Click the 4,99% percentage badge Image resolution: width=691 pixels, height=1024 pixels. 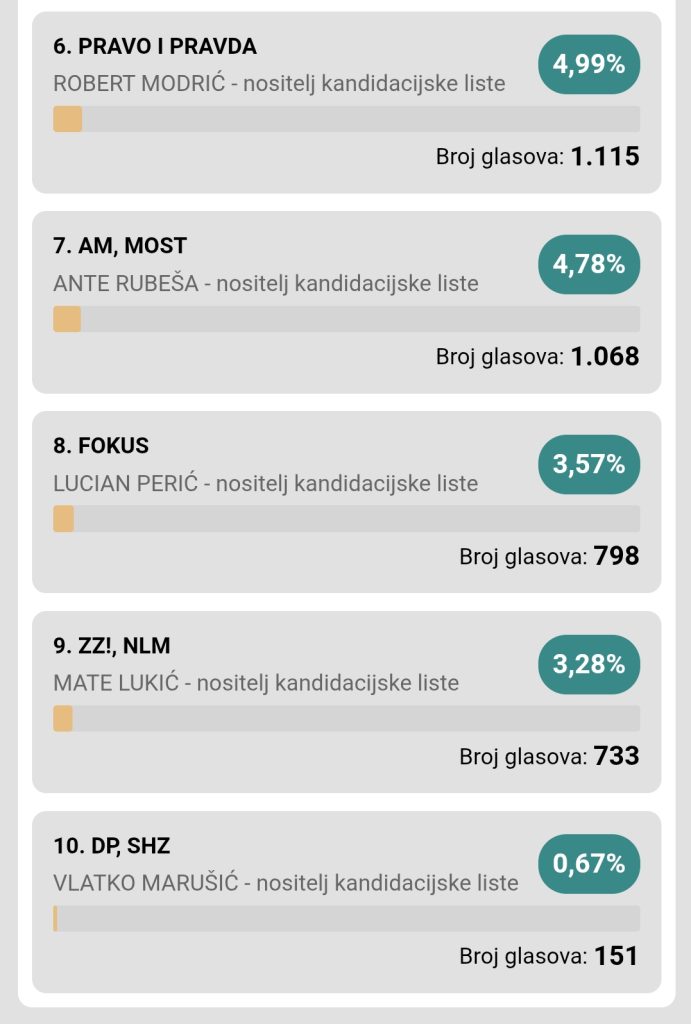point(589,65)
